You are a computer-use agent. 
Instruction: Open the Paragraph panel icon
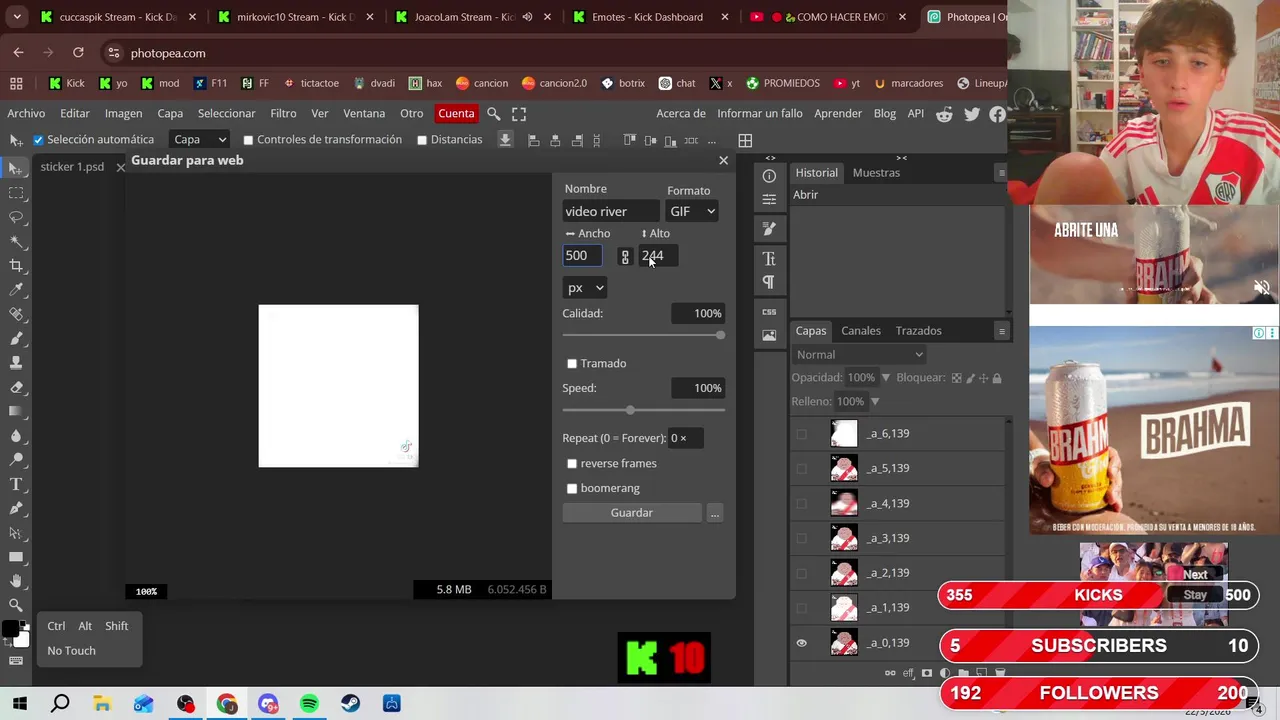(x=769, y=282)
